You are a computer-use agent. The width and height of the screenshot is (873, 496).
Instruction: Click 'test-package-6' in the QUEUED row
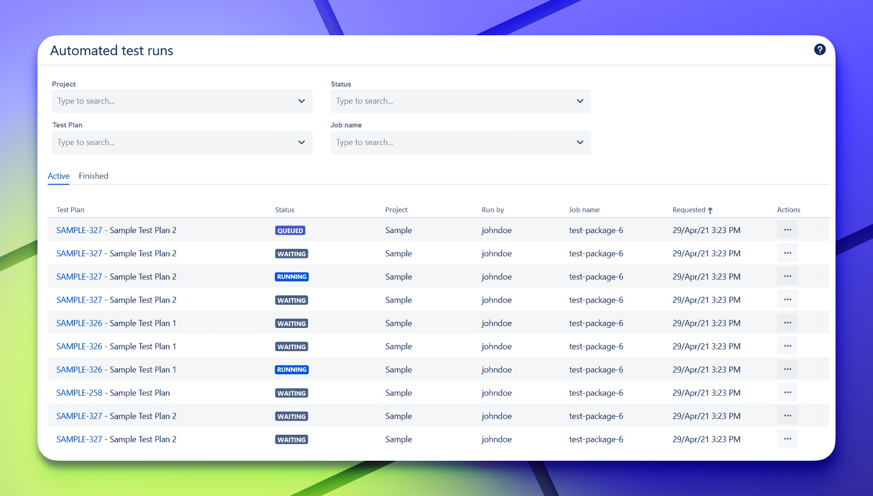(x=596, y=230)
